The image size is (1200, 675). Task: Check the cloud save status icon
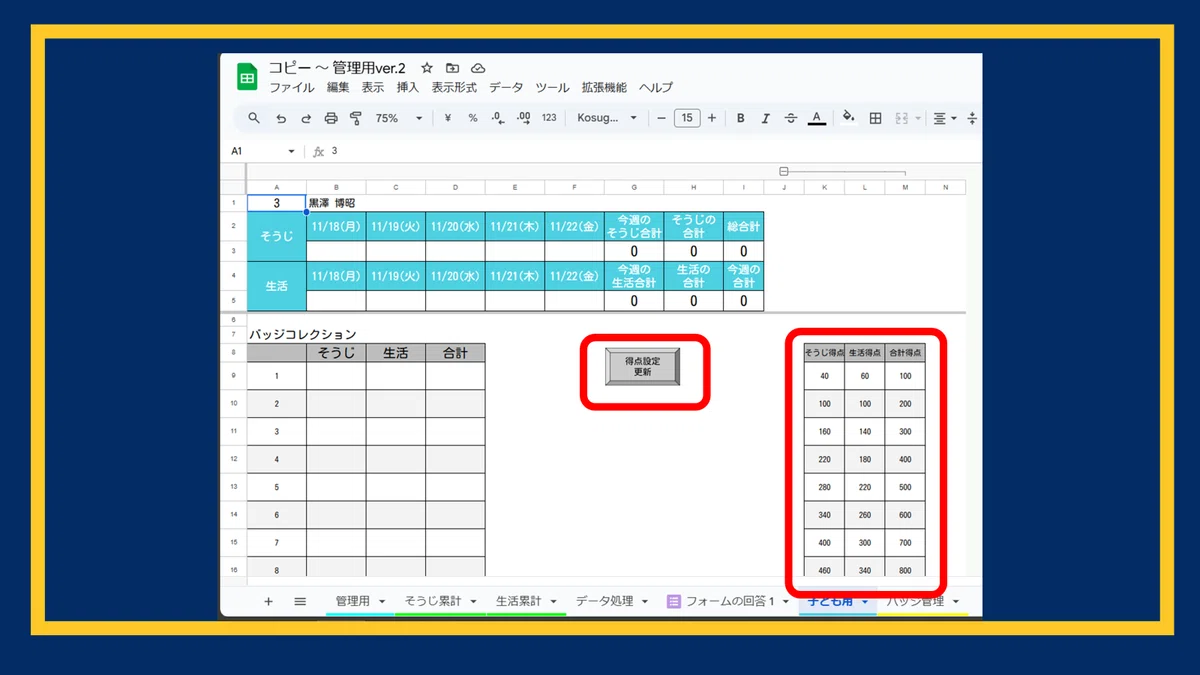[478, 67]
